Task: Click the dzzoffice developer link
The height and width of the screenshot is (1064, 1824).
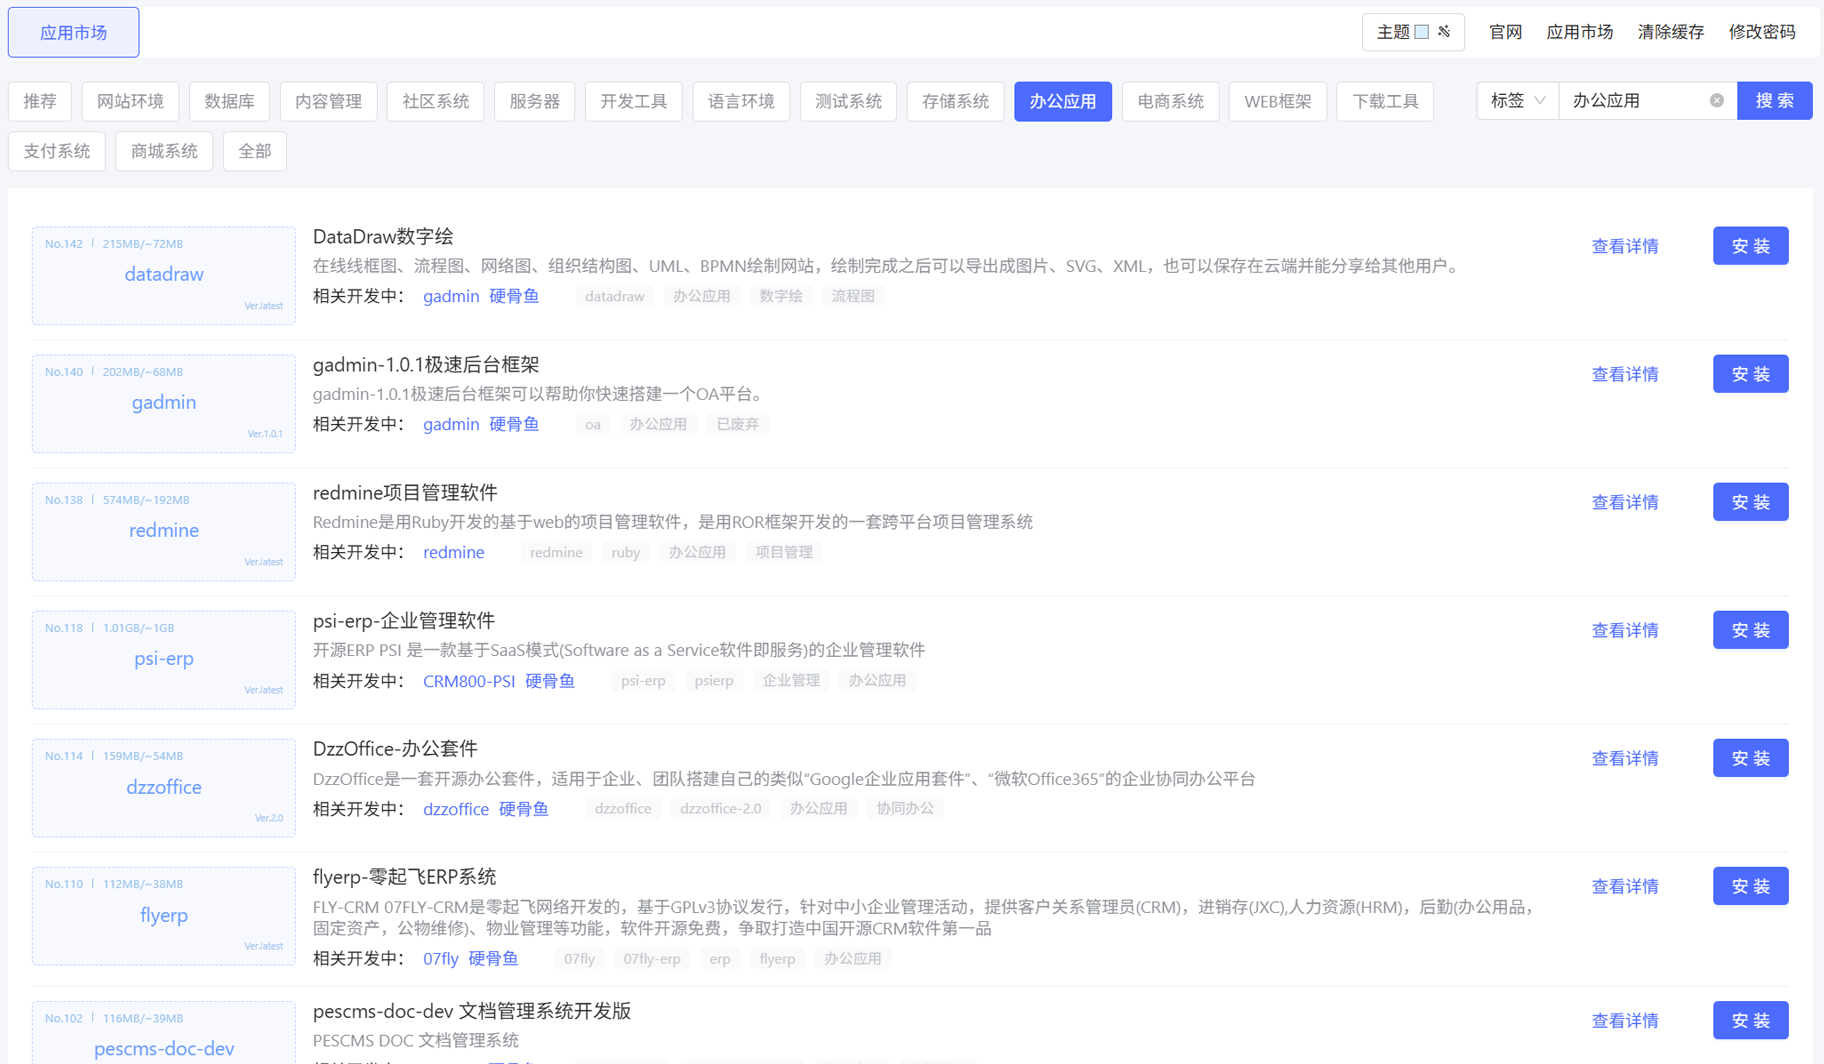Action: point(456,808)
